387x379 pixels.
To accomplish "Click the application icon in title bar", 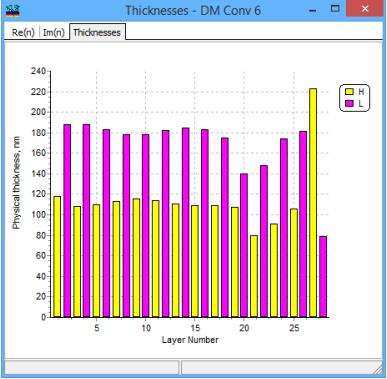I will [13, 10].
